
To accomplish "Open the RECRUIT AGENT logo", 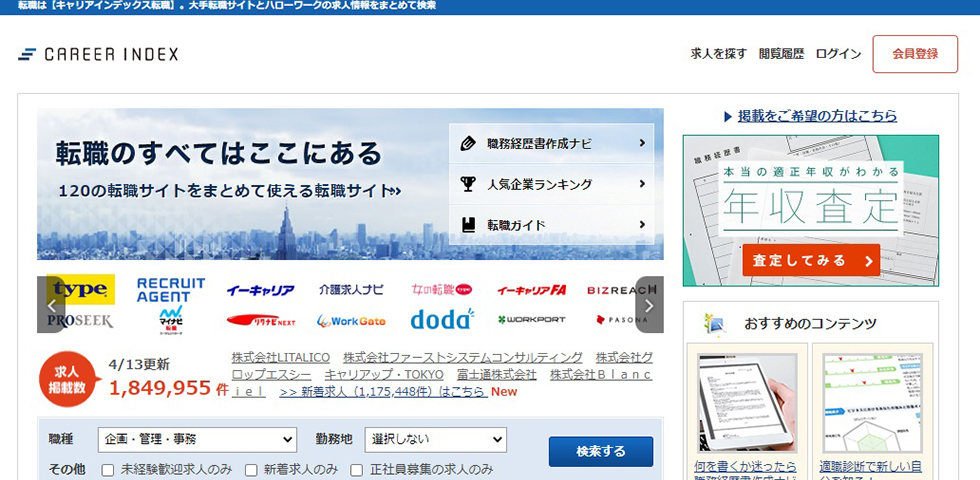I will coord(171,289).
